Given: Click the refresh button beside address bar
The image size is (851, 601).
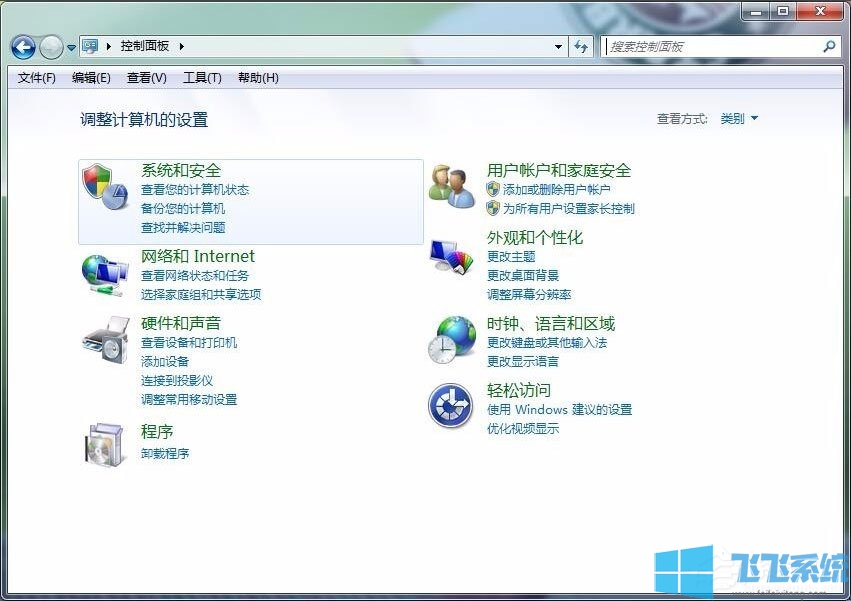Looking at the screenshot, I should click(x=581, y=47).
